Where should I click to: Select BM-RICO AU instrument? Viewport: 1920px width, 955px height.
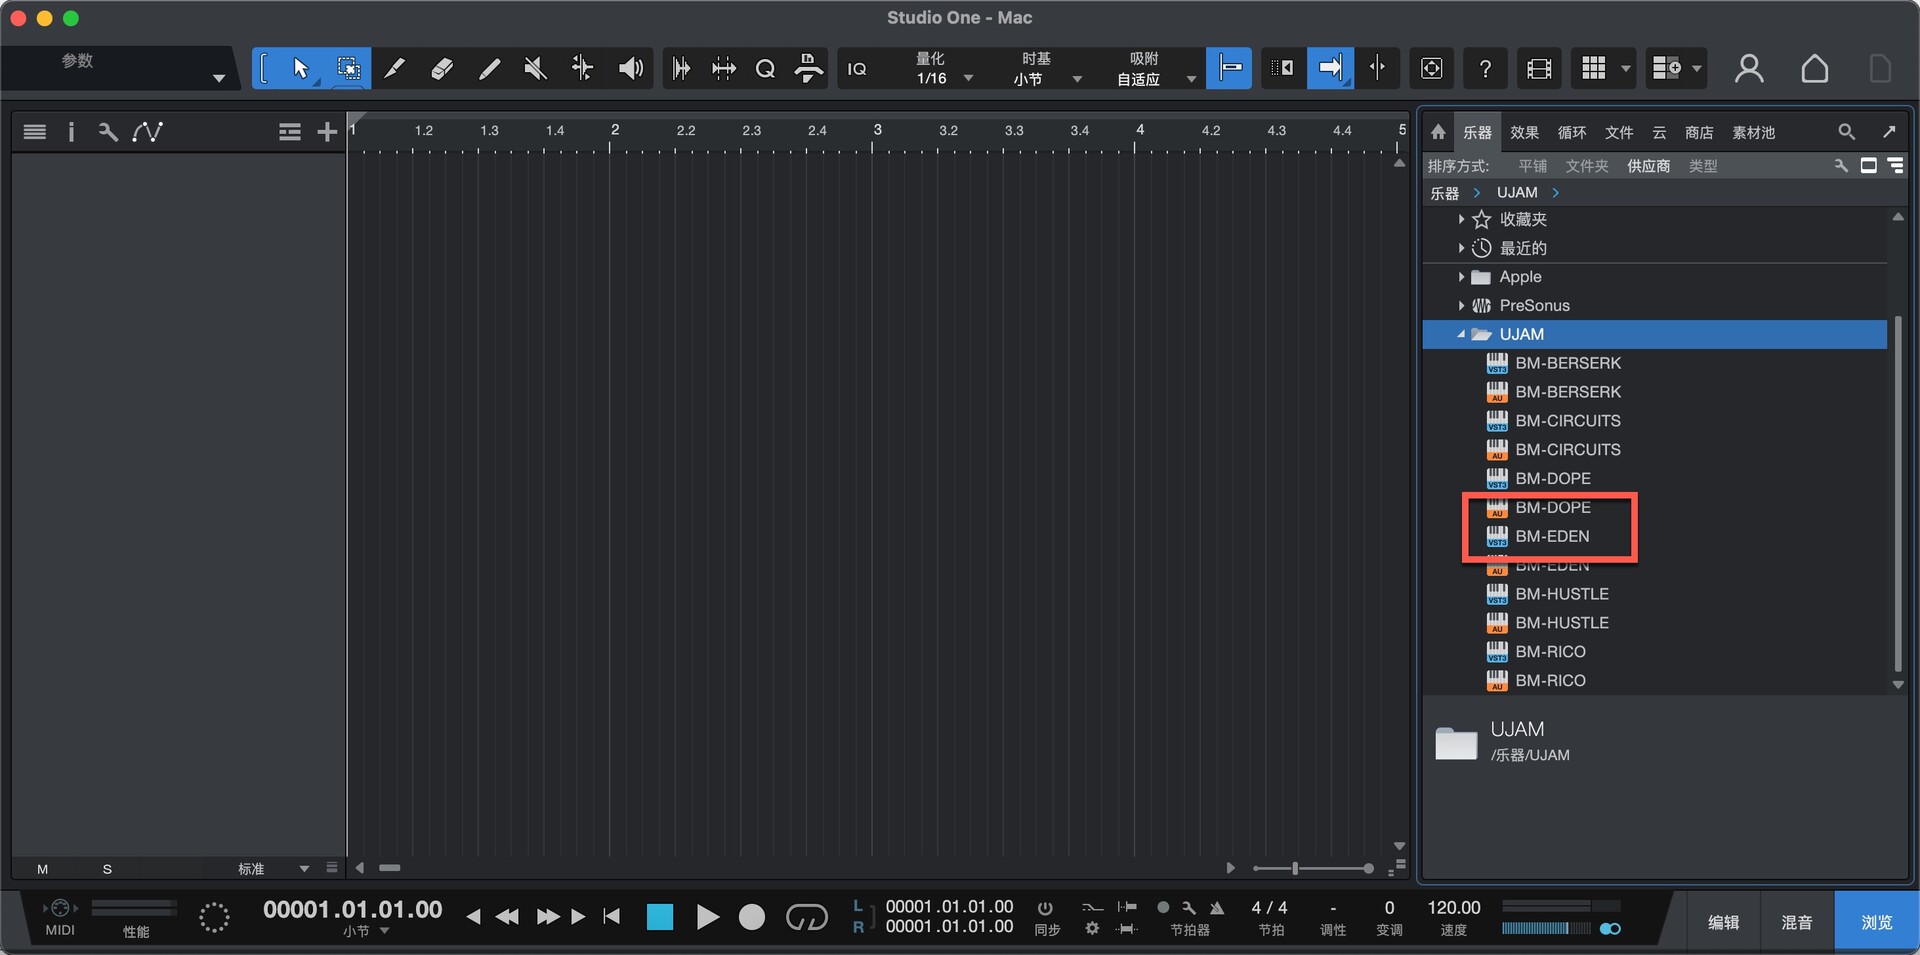tap(1550, 681)
